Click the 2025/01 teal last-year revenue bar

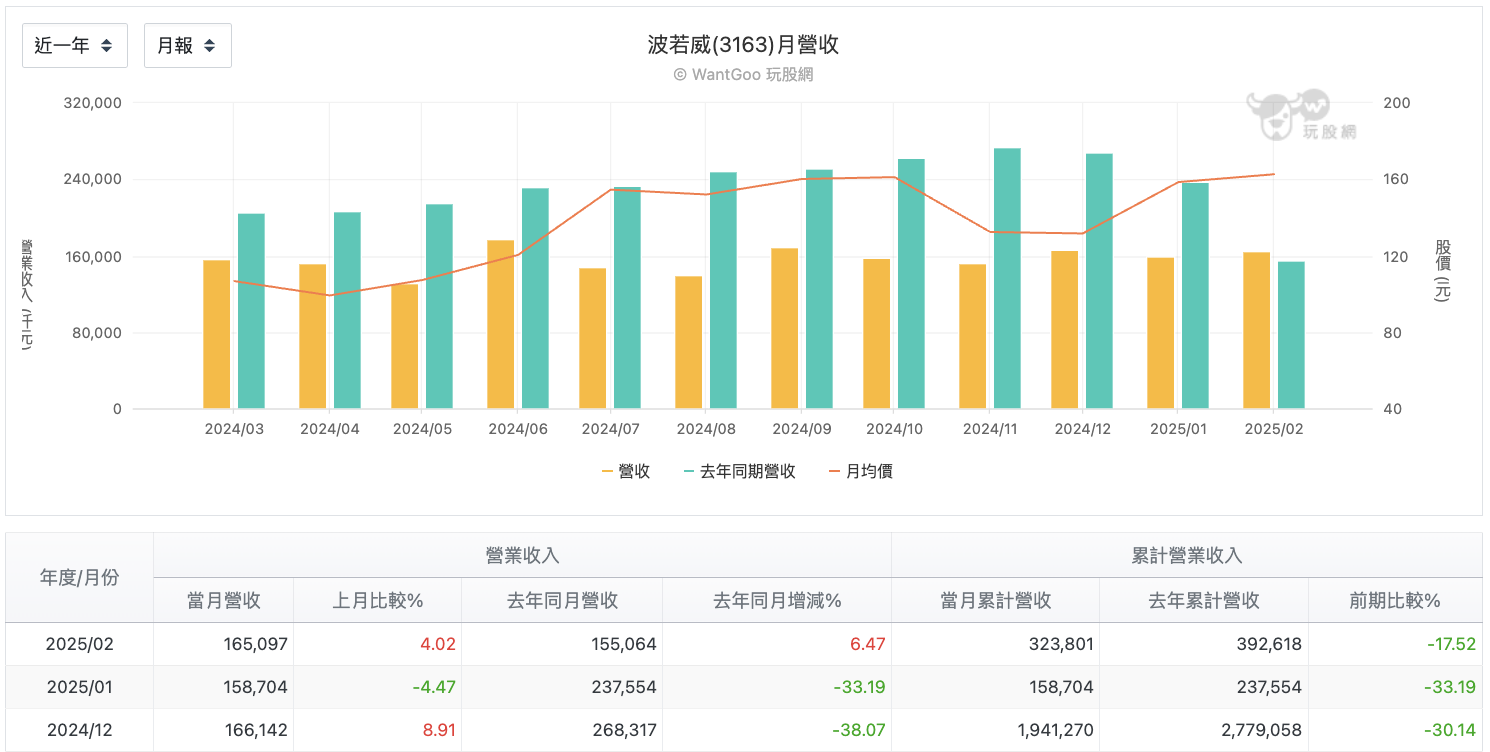click(1195, 296)
